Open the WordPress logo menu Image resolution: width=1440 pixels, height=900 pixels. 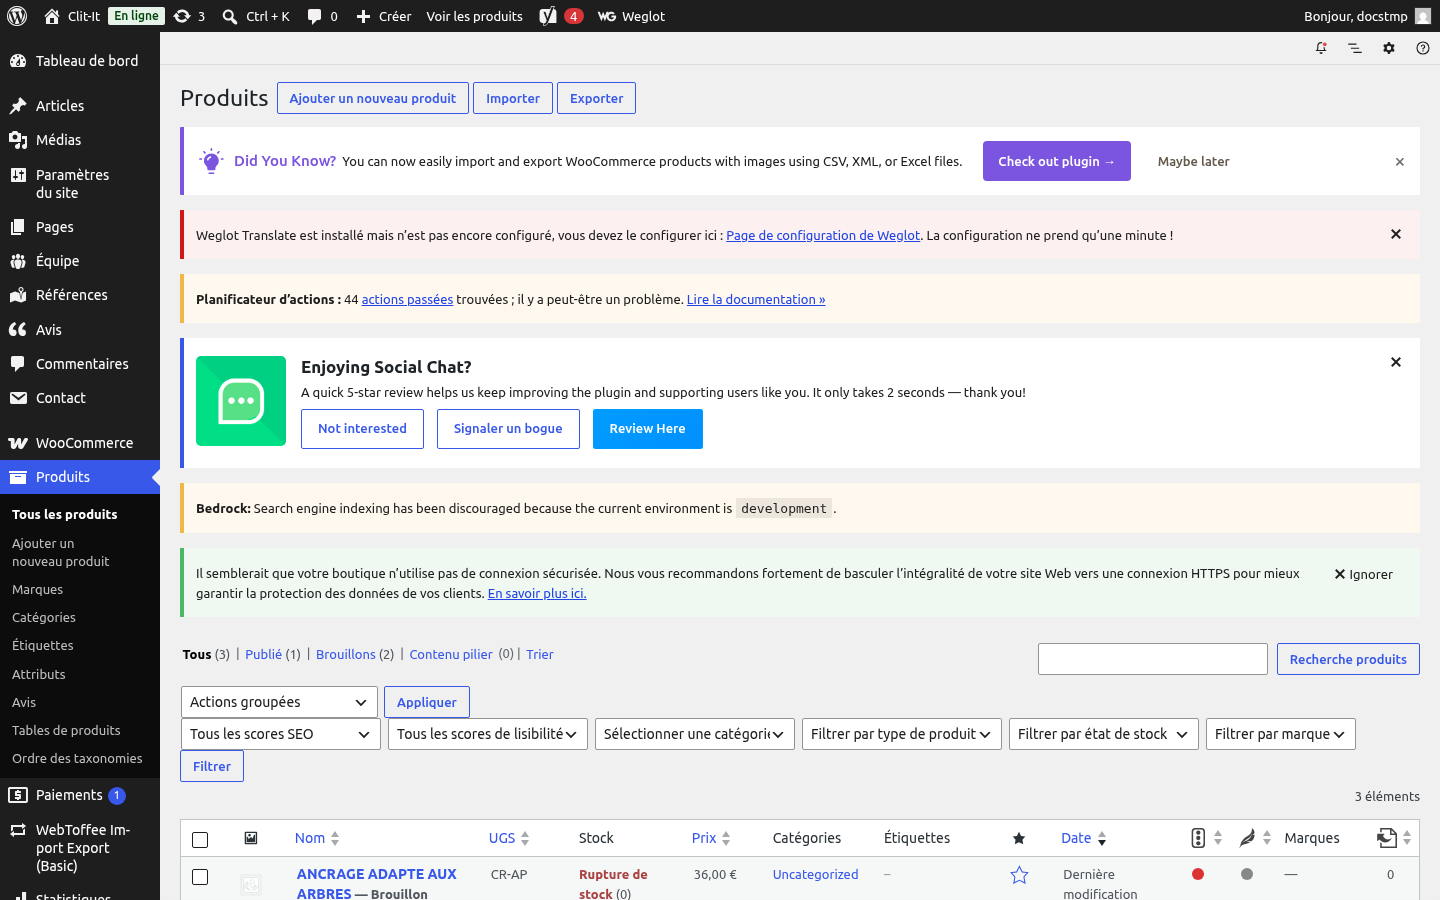coord(17,16)
